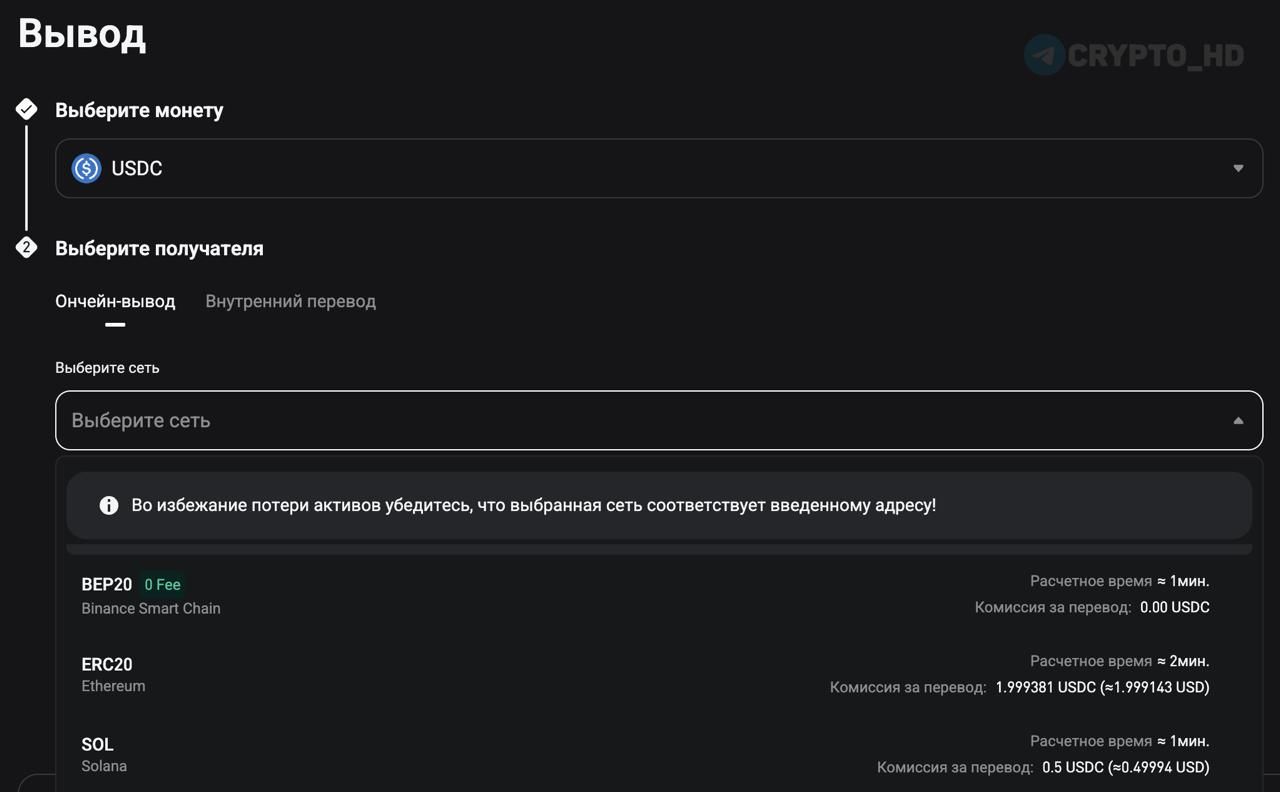This screenshot has height=792, width=1280.
Task: Switch to Ончейн-вывод tab
Action: point(115,301)
